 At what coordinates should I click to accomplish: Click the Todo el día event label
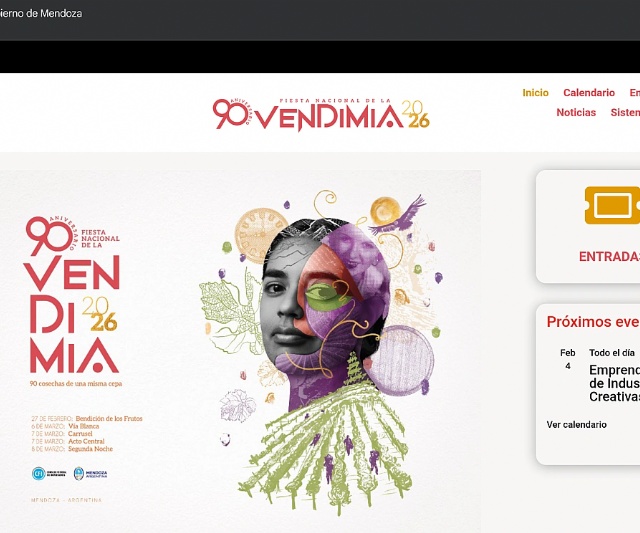pyautogui.click(x=611, y=353)
